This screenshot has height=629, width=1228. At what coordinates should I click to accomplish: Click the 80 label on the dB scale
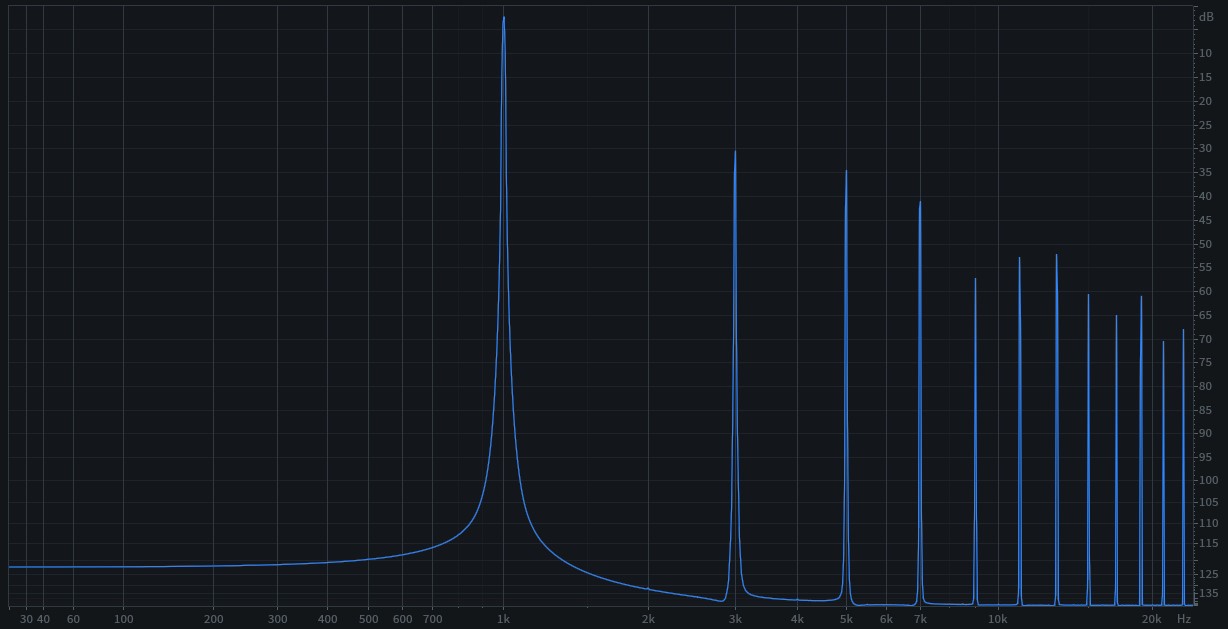tap(1206, 387)
